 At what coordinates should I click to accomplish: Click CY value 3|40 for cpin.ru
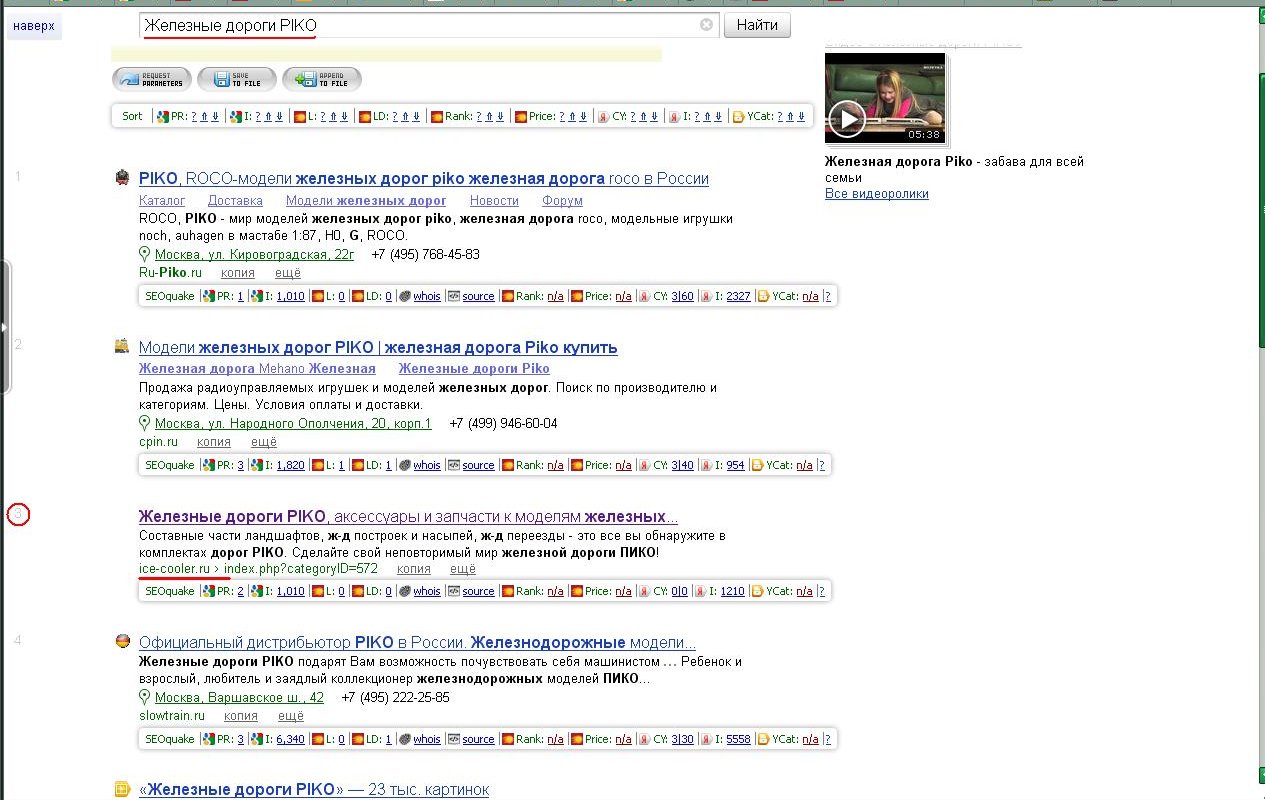(682, 465)
